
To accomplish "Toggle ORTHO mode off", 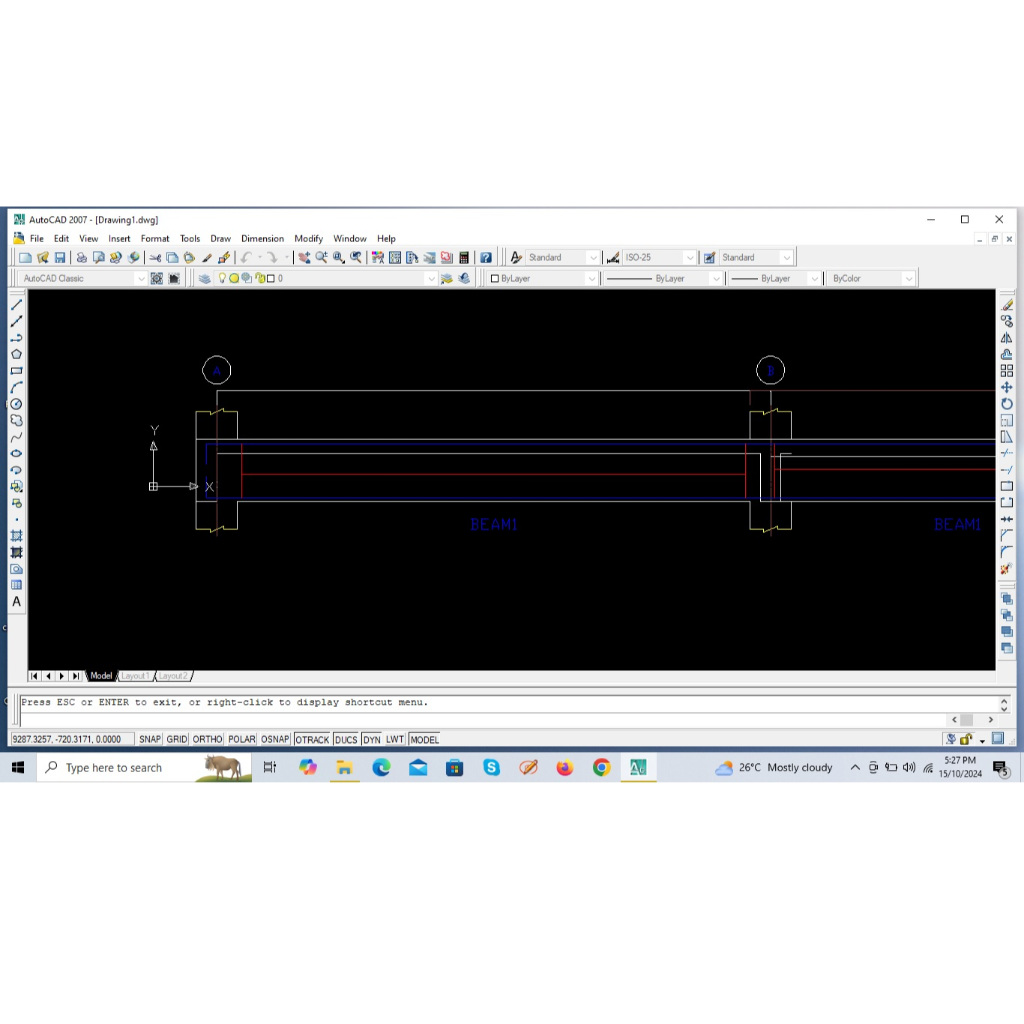I will (207, 739).
